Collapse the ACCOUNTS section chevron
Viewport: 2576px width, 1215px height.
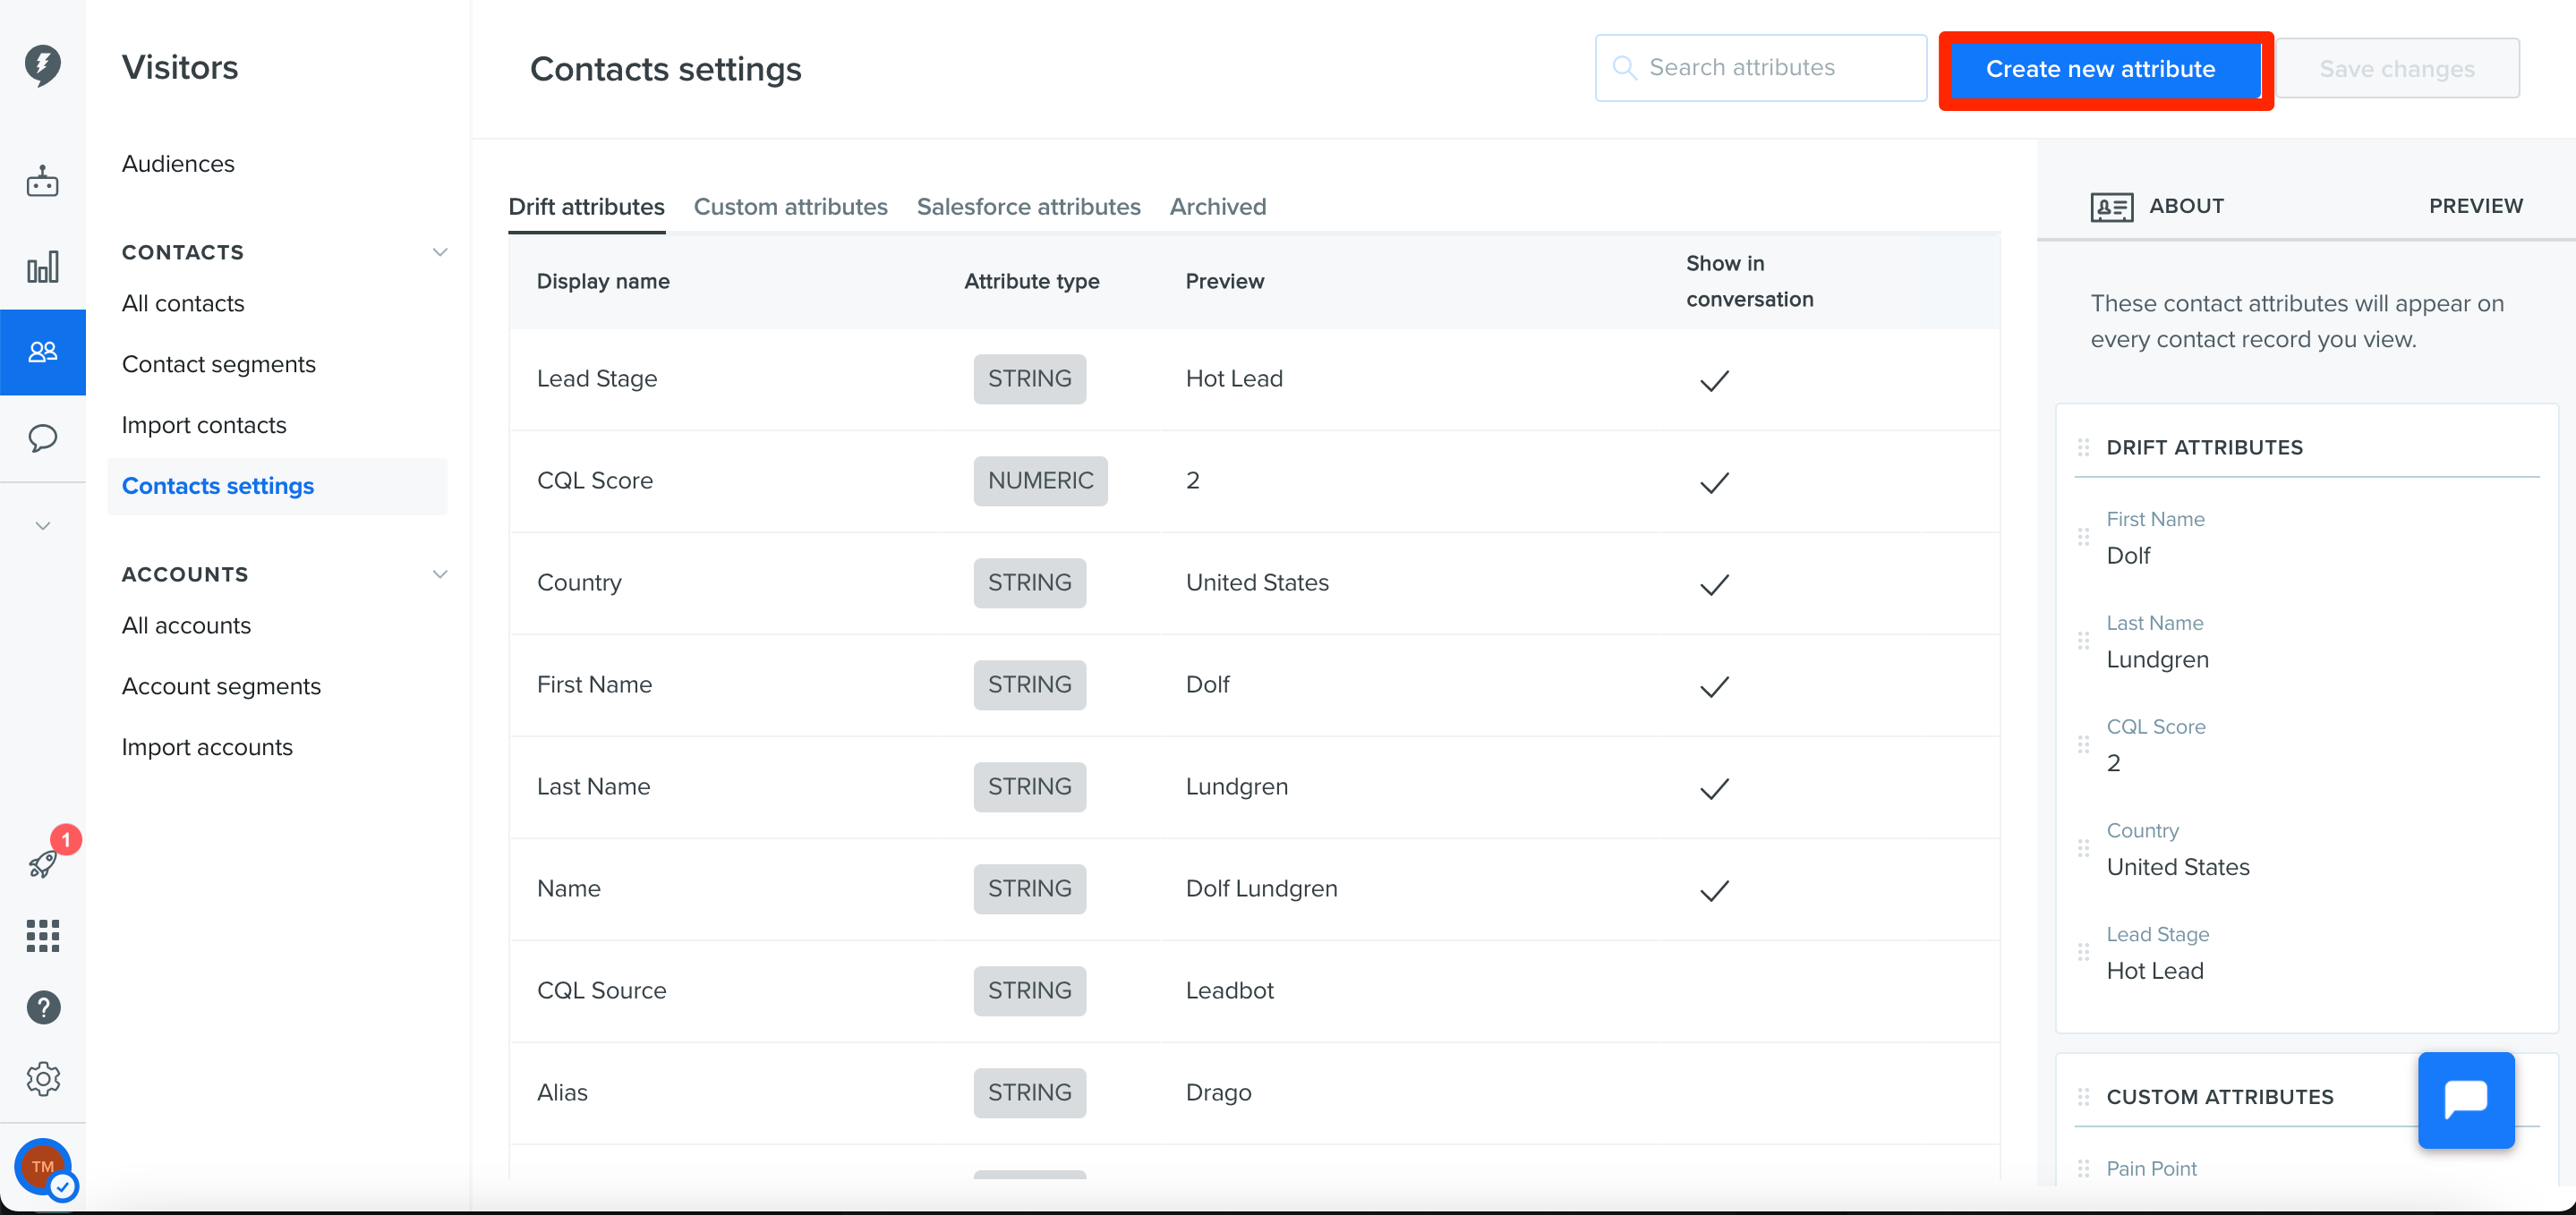(x=439, y=574)
